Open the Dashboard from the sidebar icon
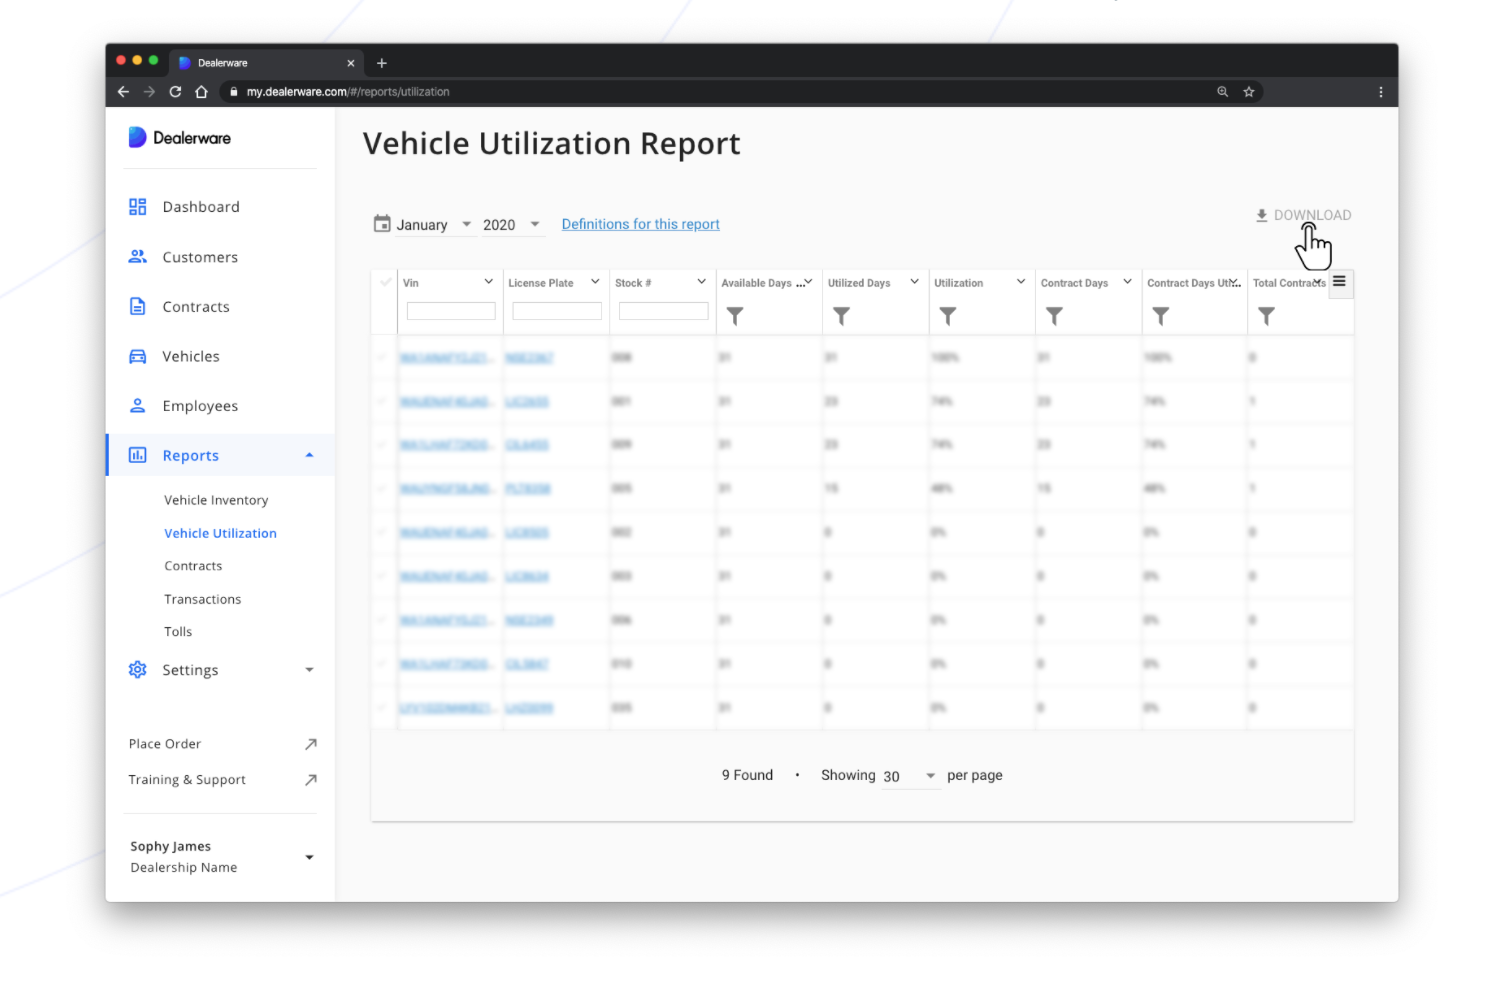The height and width of the screenshot is (982, 1490). pos(137,206)
